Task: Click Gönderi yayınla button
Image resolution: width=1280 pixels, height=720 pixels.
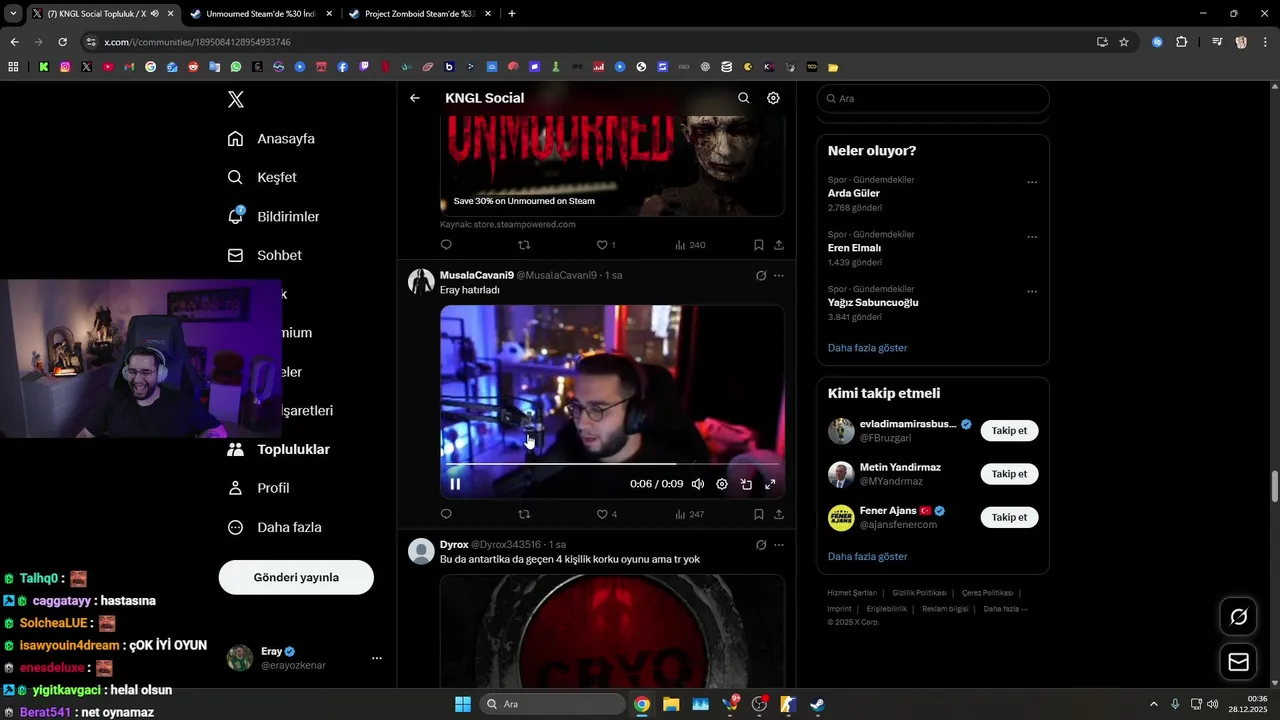Action: click(296, 577)
